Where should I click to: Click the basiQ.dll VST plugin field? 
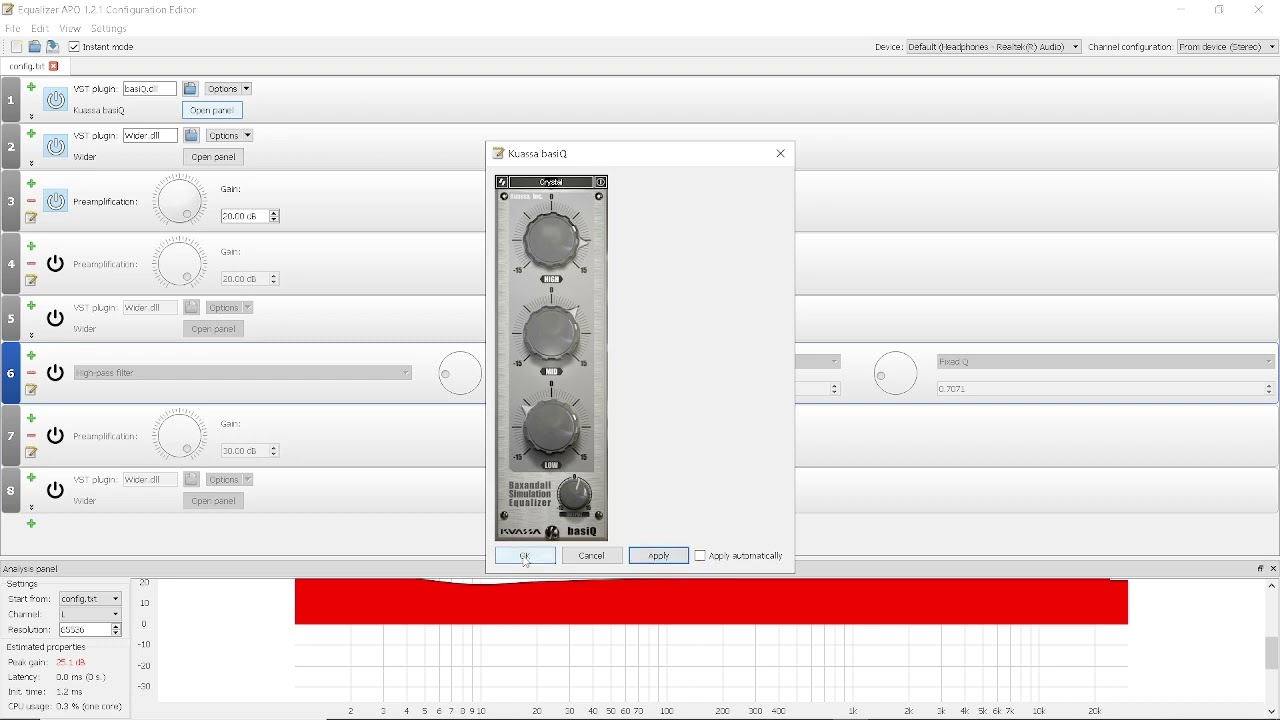click(x=150, y=89)
